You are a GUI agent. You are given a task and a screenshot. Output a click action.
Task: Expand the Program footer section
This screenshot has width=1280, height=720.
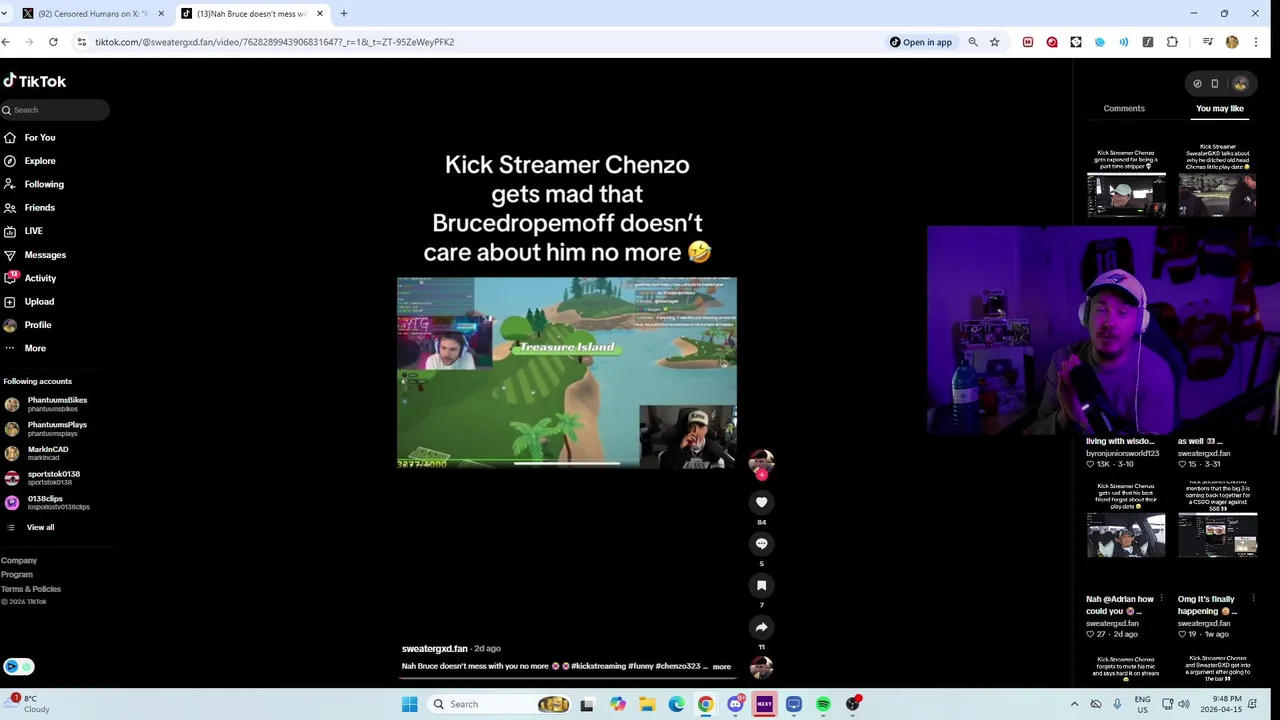tap(17, 575)
